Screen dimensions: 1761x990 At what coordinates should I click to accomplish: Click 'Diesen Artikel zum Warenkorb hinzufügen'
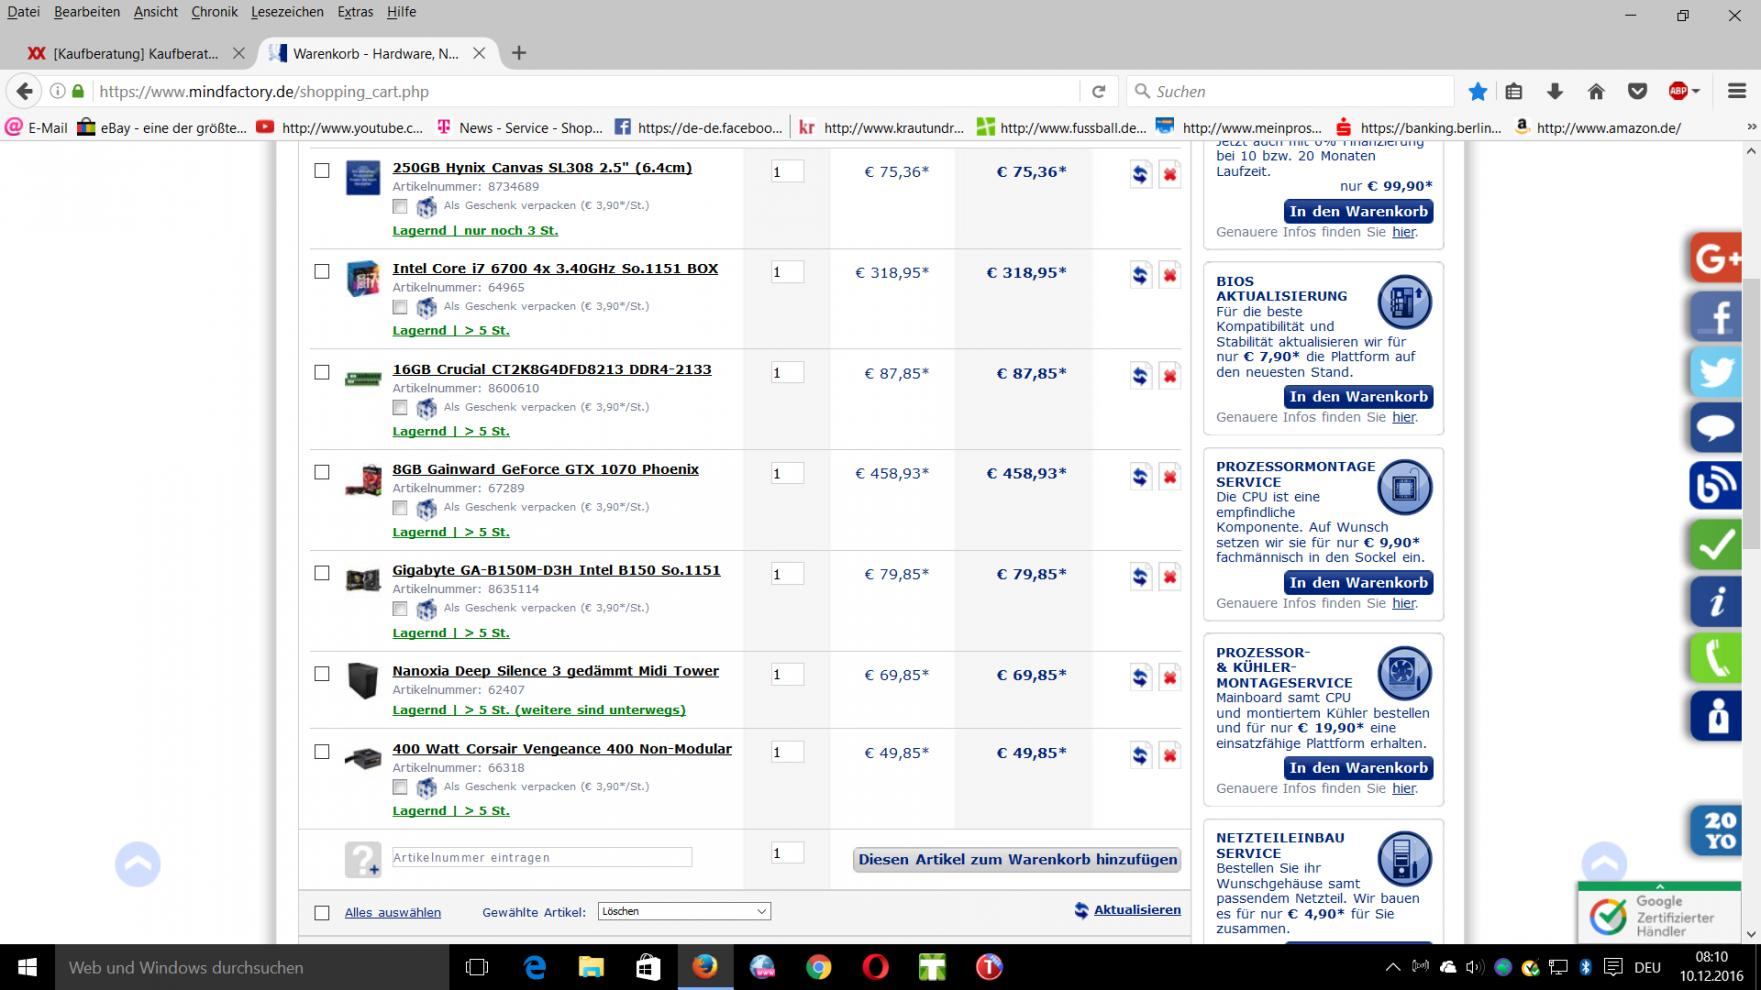click(1017, 860)
